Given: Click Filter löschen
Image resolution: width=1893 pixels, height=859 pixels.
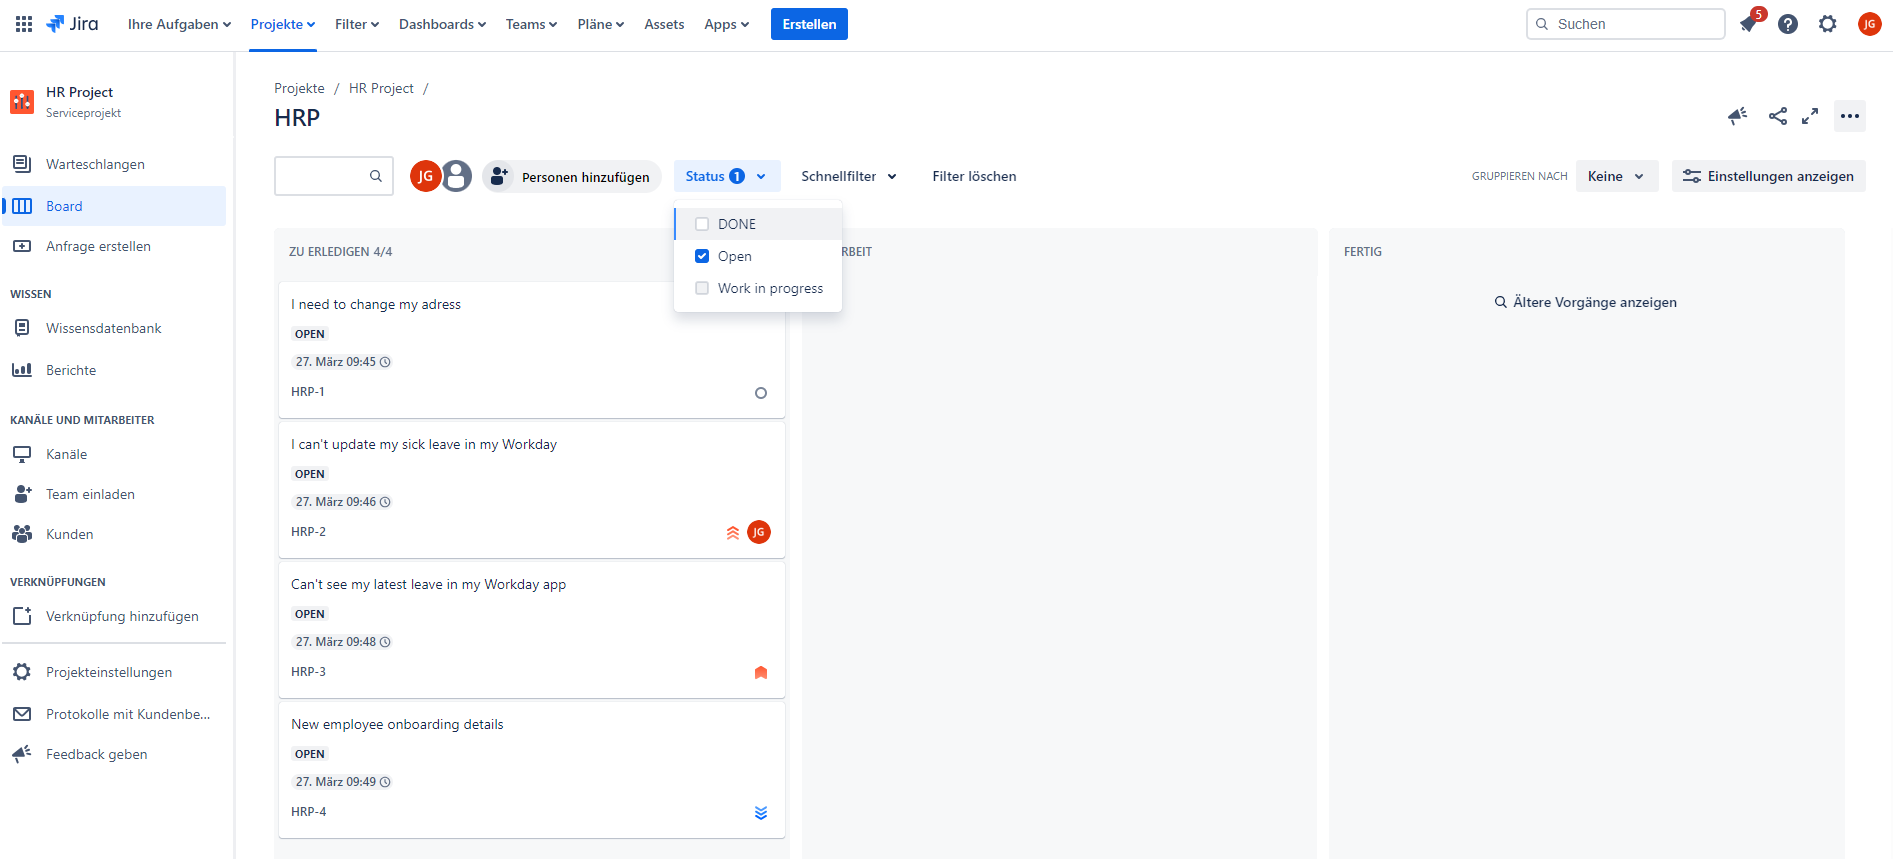Looking at the screenshot, I should pyautogui.click(x=974, y=176).
